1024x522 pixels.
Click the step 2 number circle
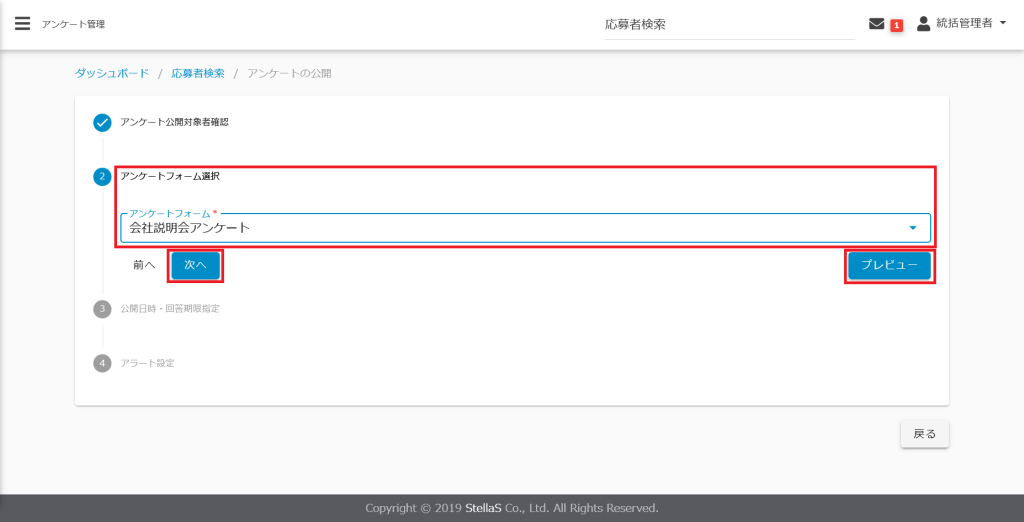[x=102, y=176]
